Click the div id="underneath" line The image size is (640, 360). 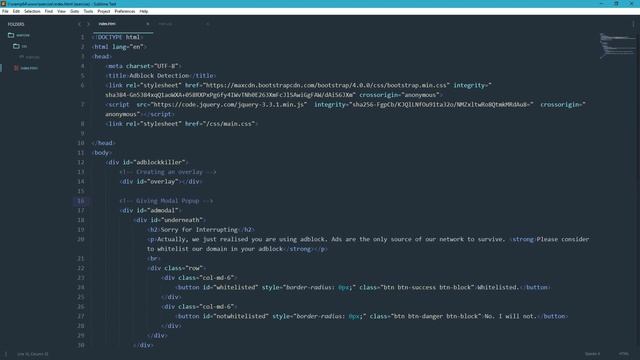(169, 220)
